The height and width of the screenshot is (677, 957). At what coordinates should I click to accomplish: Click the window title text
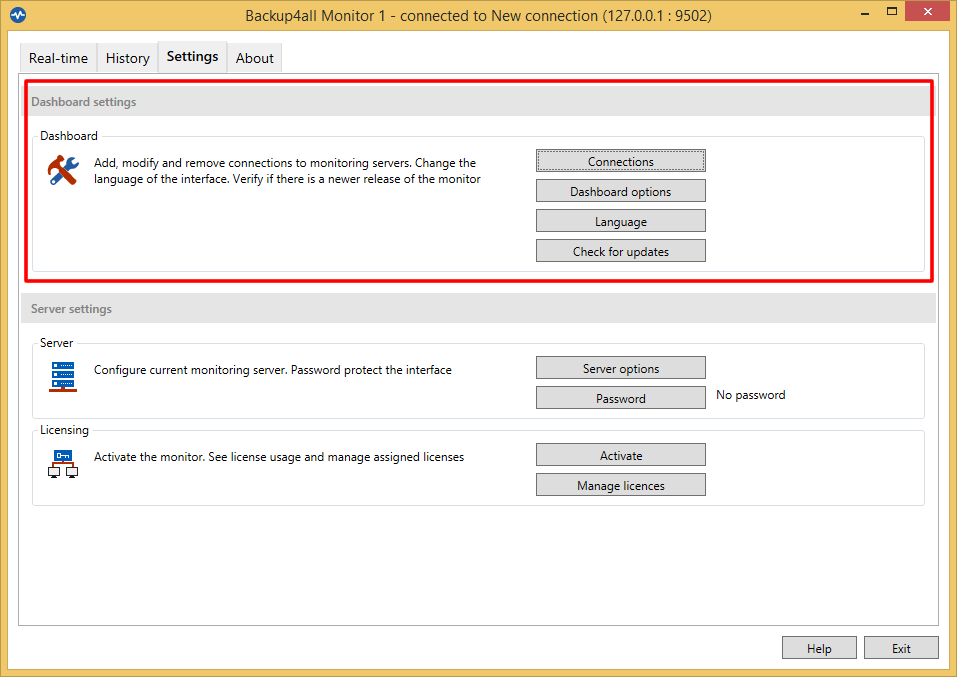coord(478,15)
